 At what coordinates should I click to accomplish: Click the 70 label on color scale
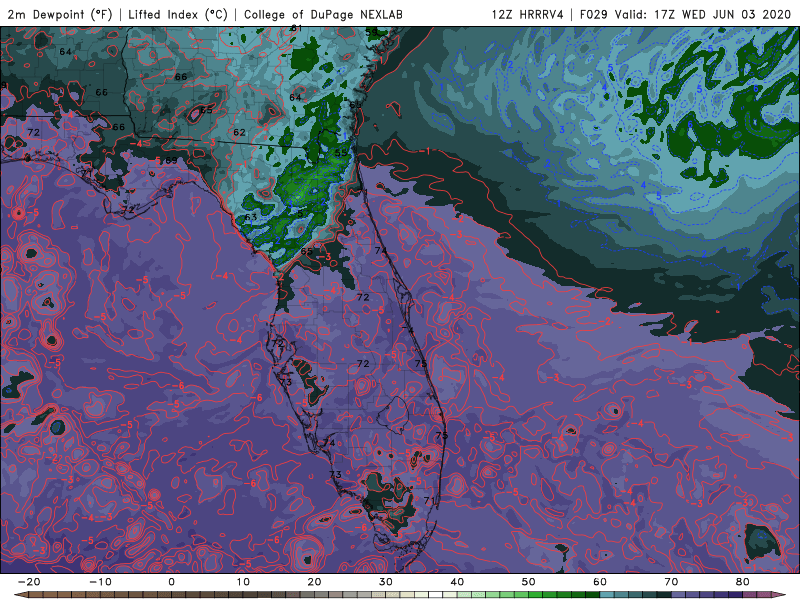click(671, 582)
